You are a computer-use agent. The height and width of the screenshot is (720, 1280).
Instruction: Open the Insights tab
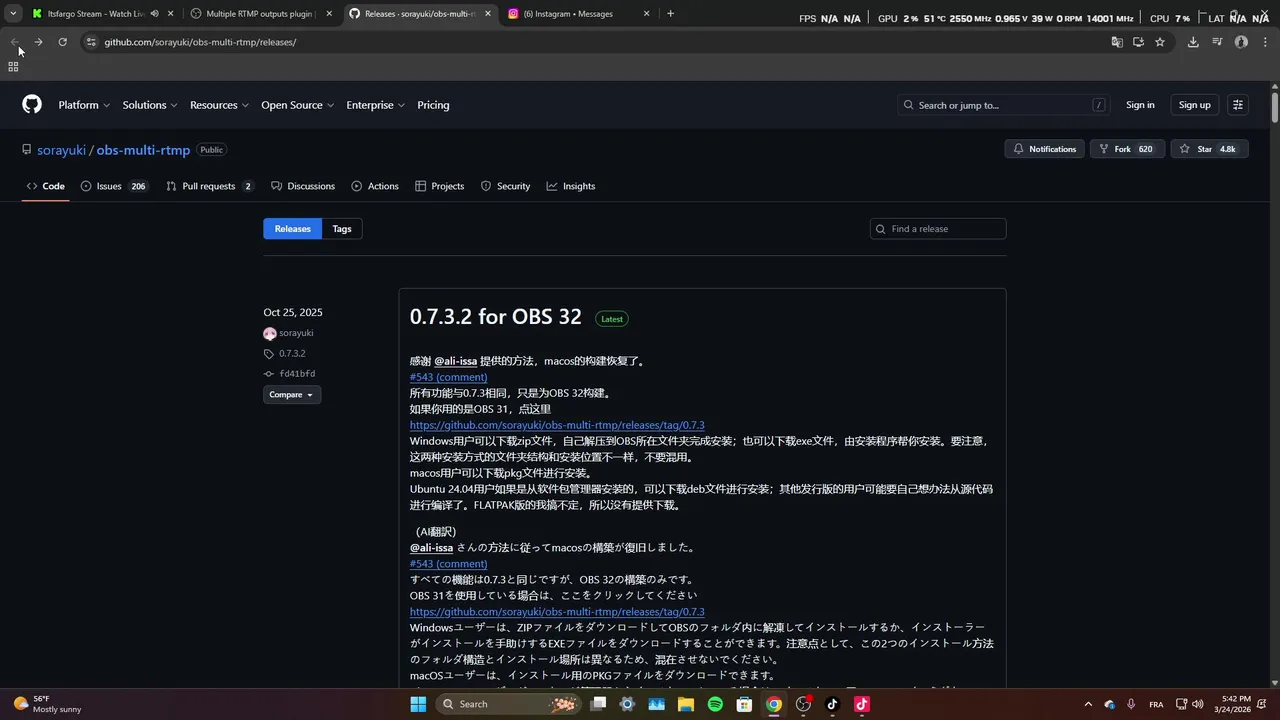(x=571, y=186)
